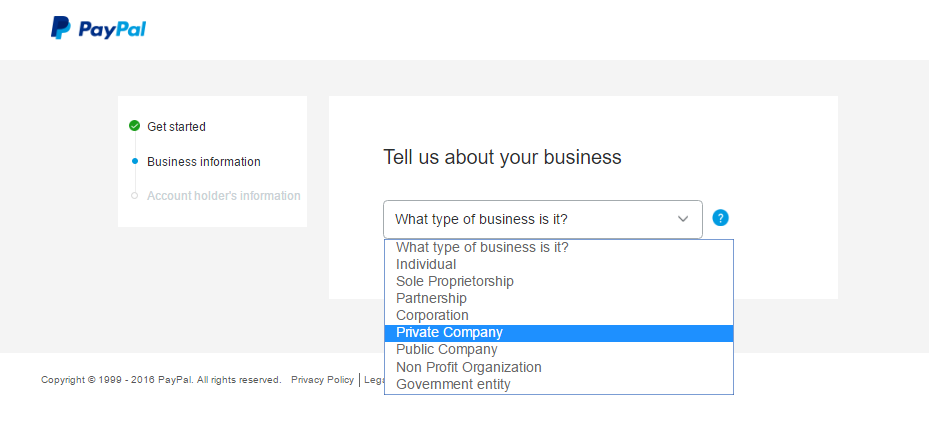Click the PayPal logo
Image resolution: width=929 pixels, height=428 pixels.
click(98, 28)
